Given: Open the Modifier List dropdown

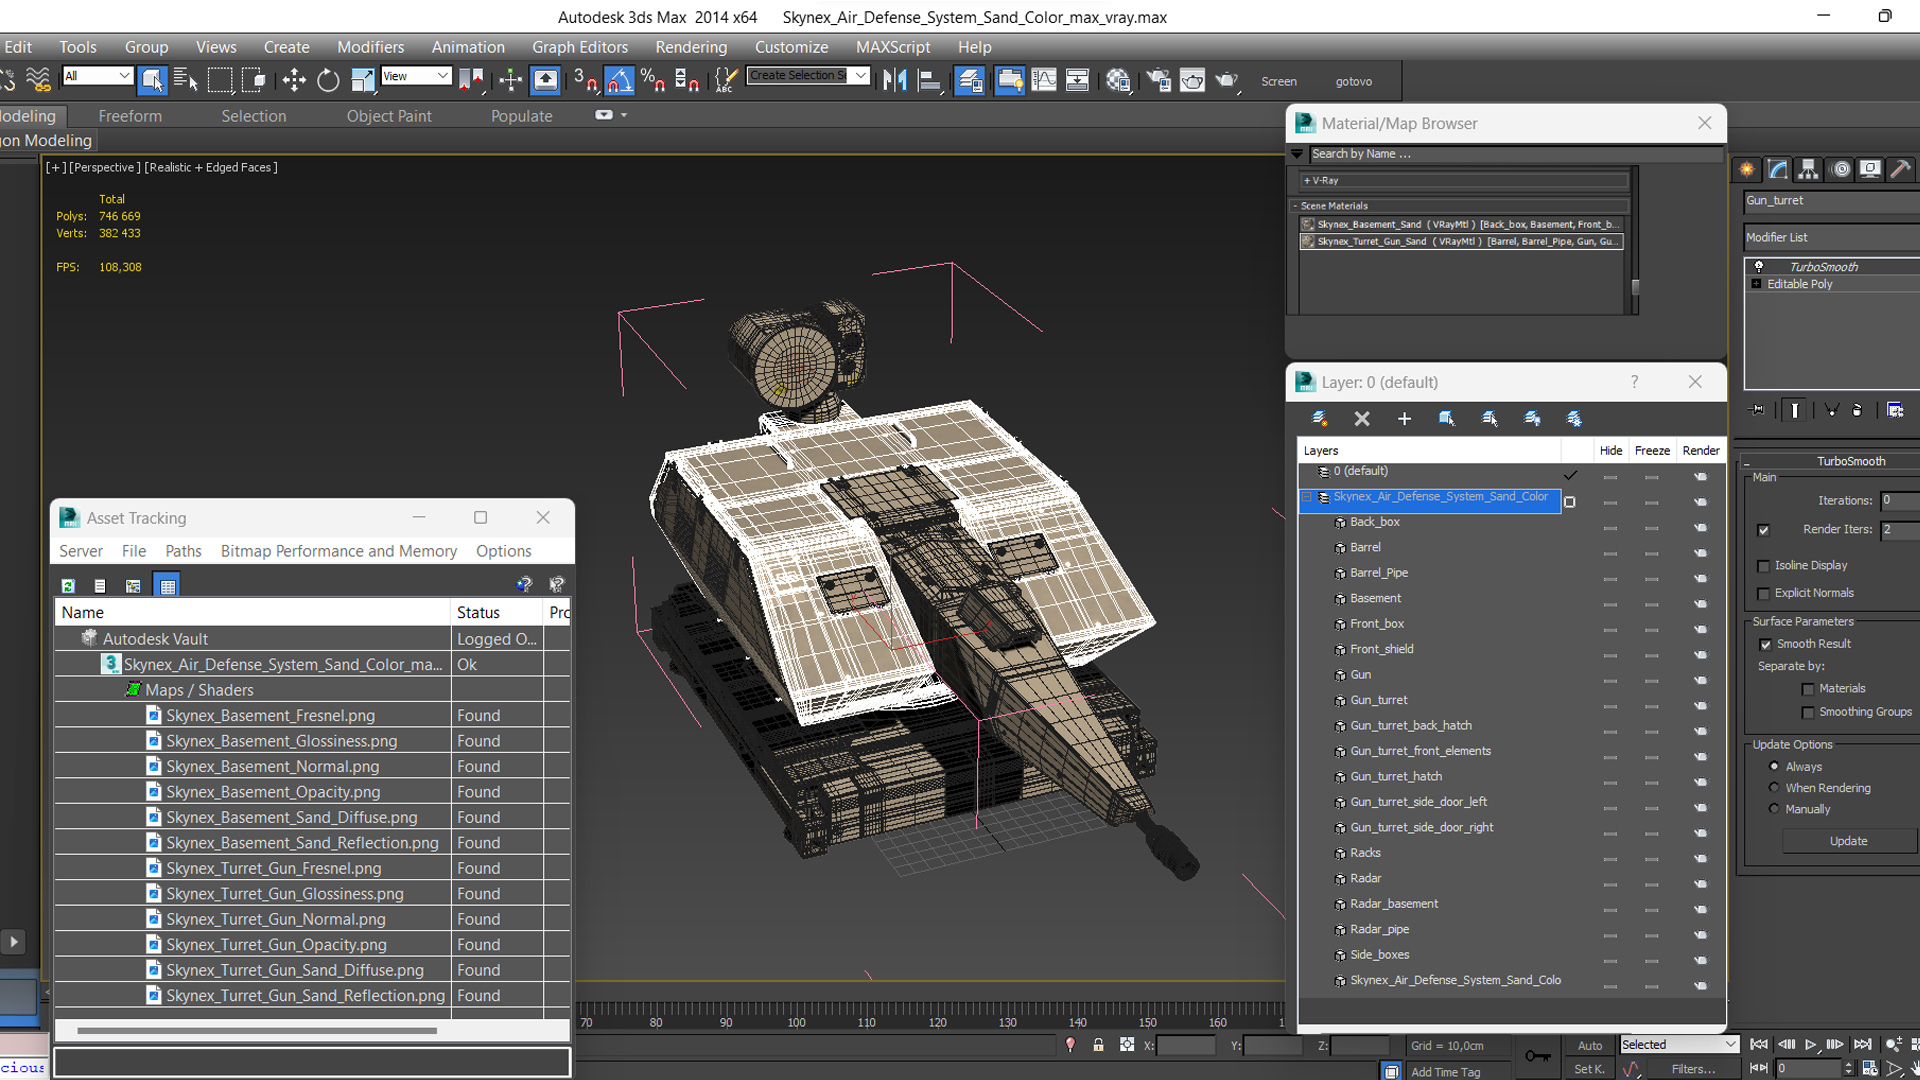Looking at the screenshot, I should pyautogui.click(x=1831, y=238).
